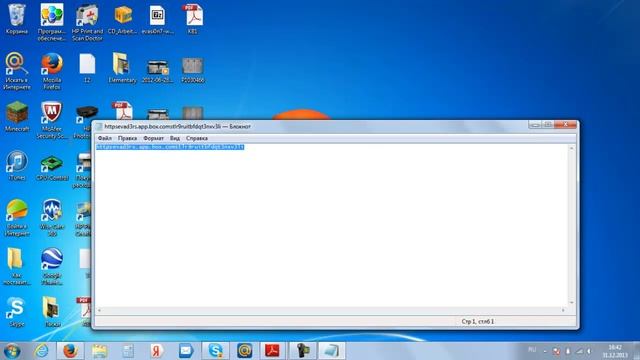Image resolution: width=640 pixels, height=360 pixels.
Task: Open the Правка menu in Notepad
Action: (x=127, y=138)
